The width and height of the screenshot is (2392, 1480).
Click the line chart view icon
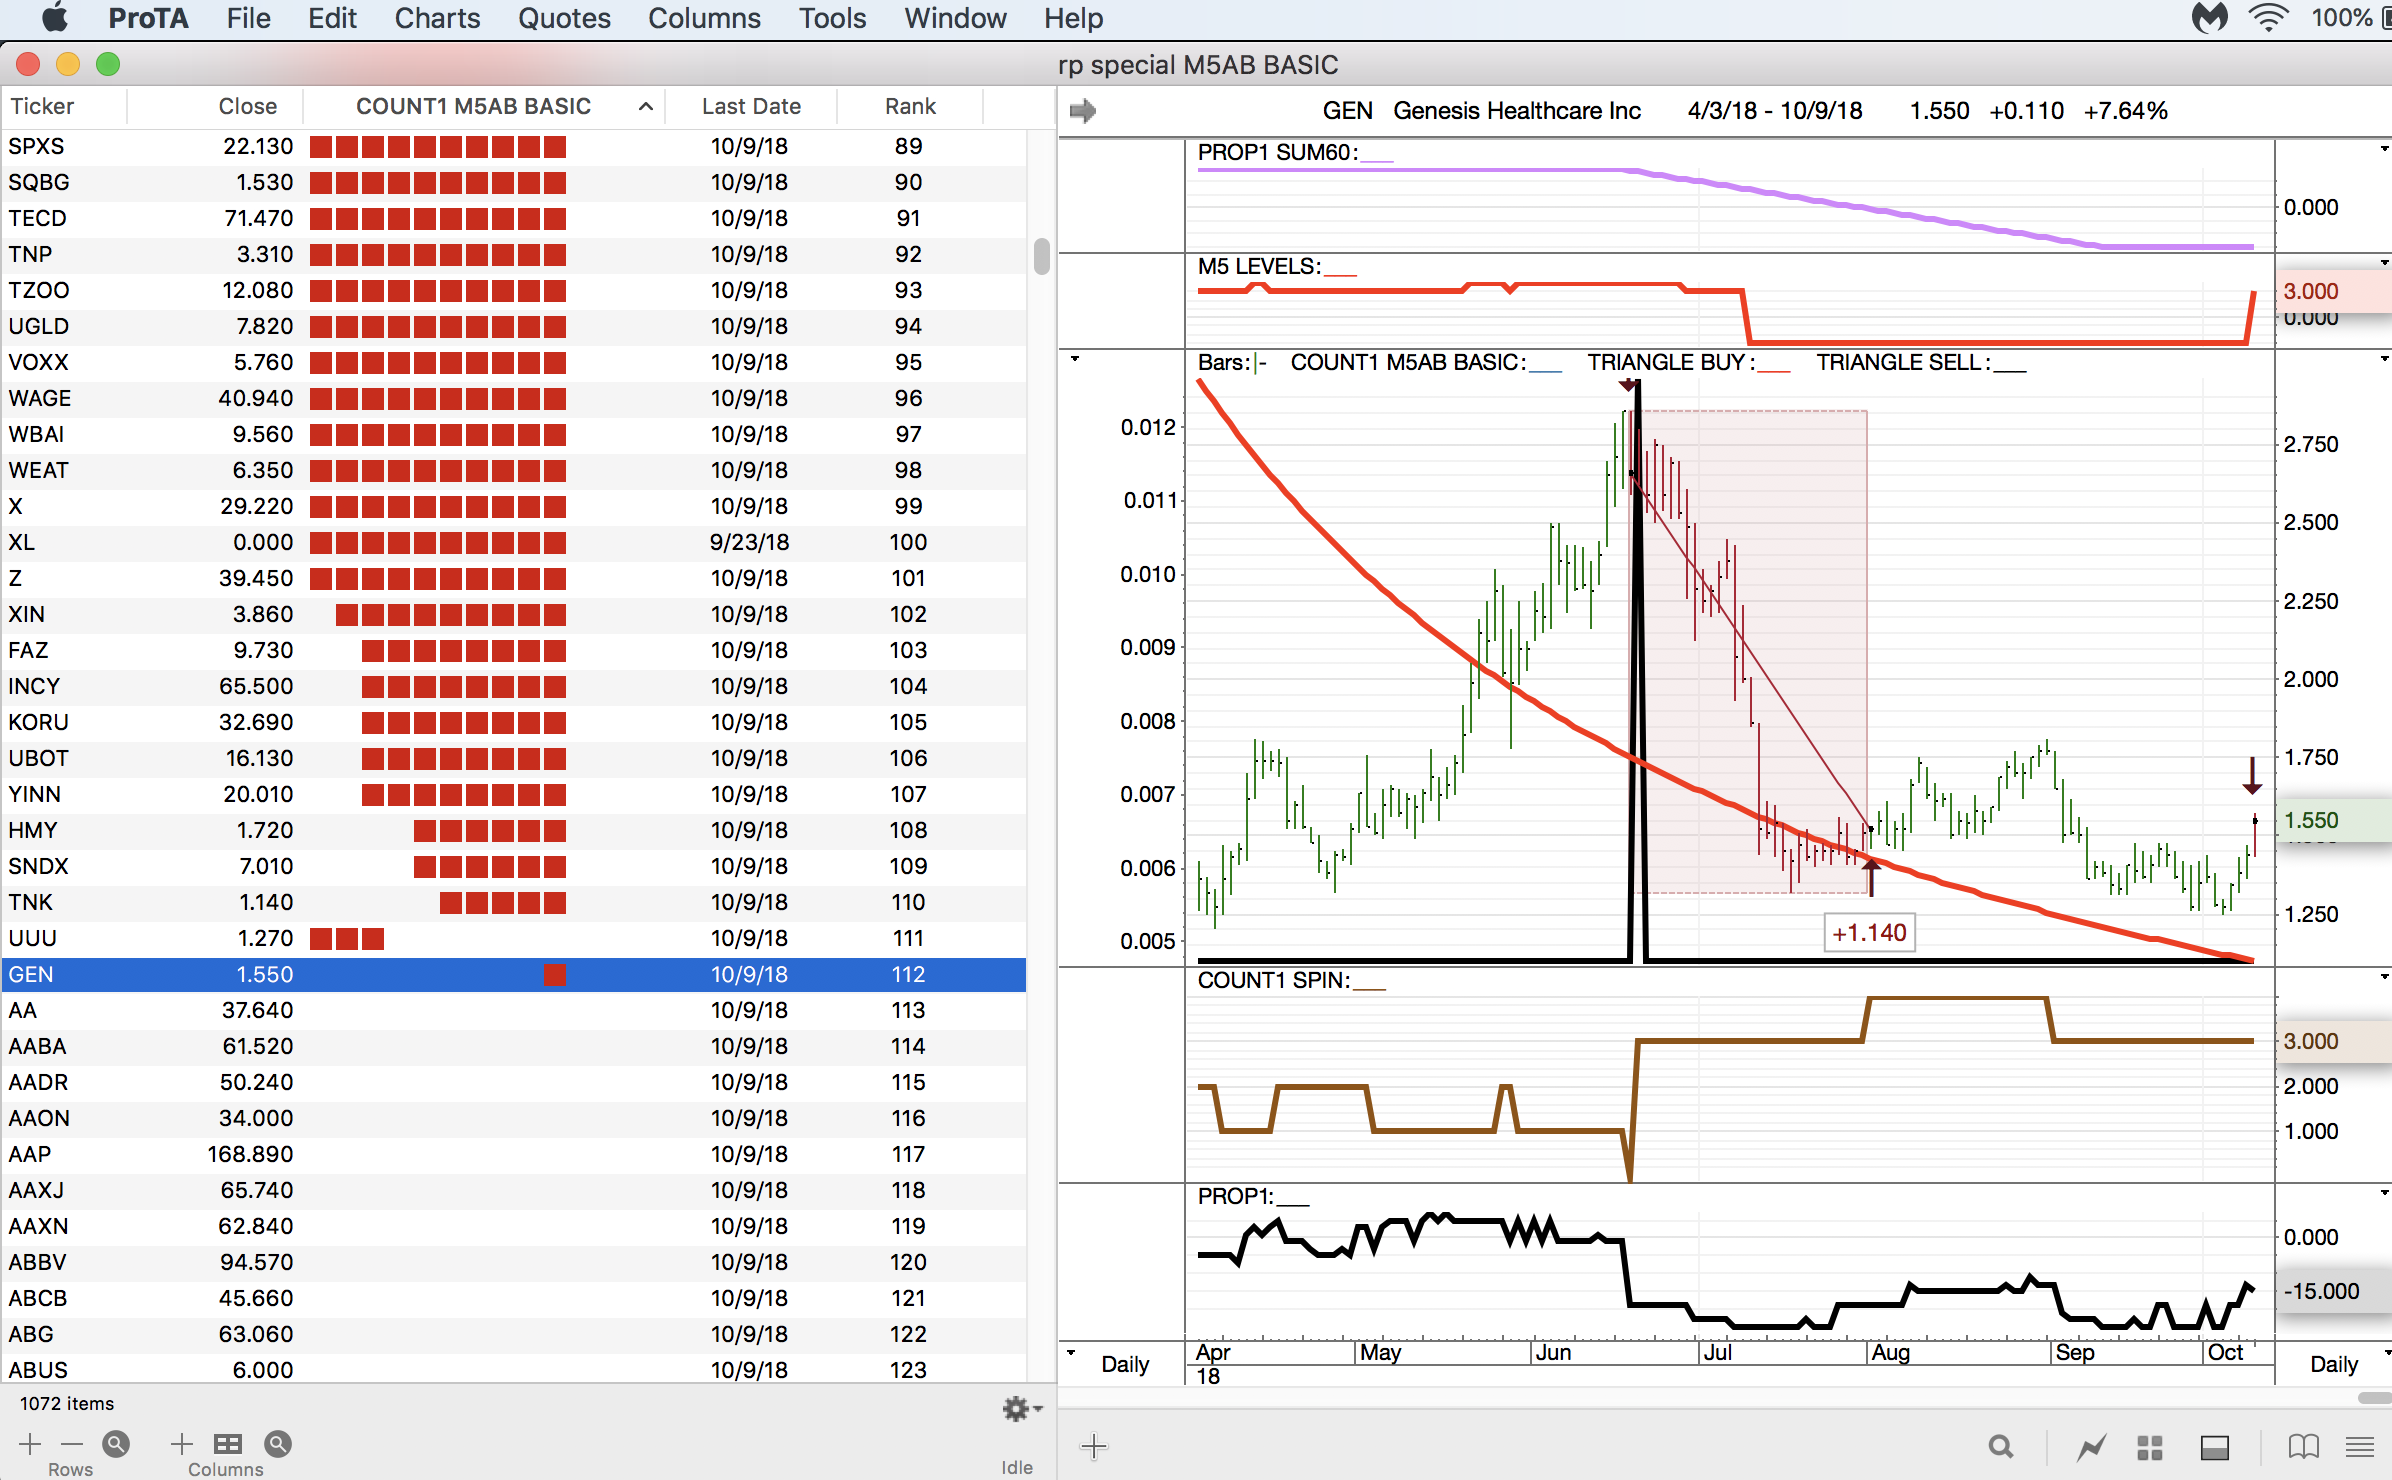click(x=2091, y=1447)
